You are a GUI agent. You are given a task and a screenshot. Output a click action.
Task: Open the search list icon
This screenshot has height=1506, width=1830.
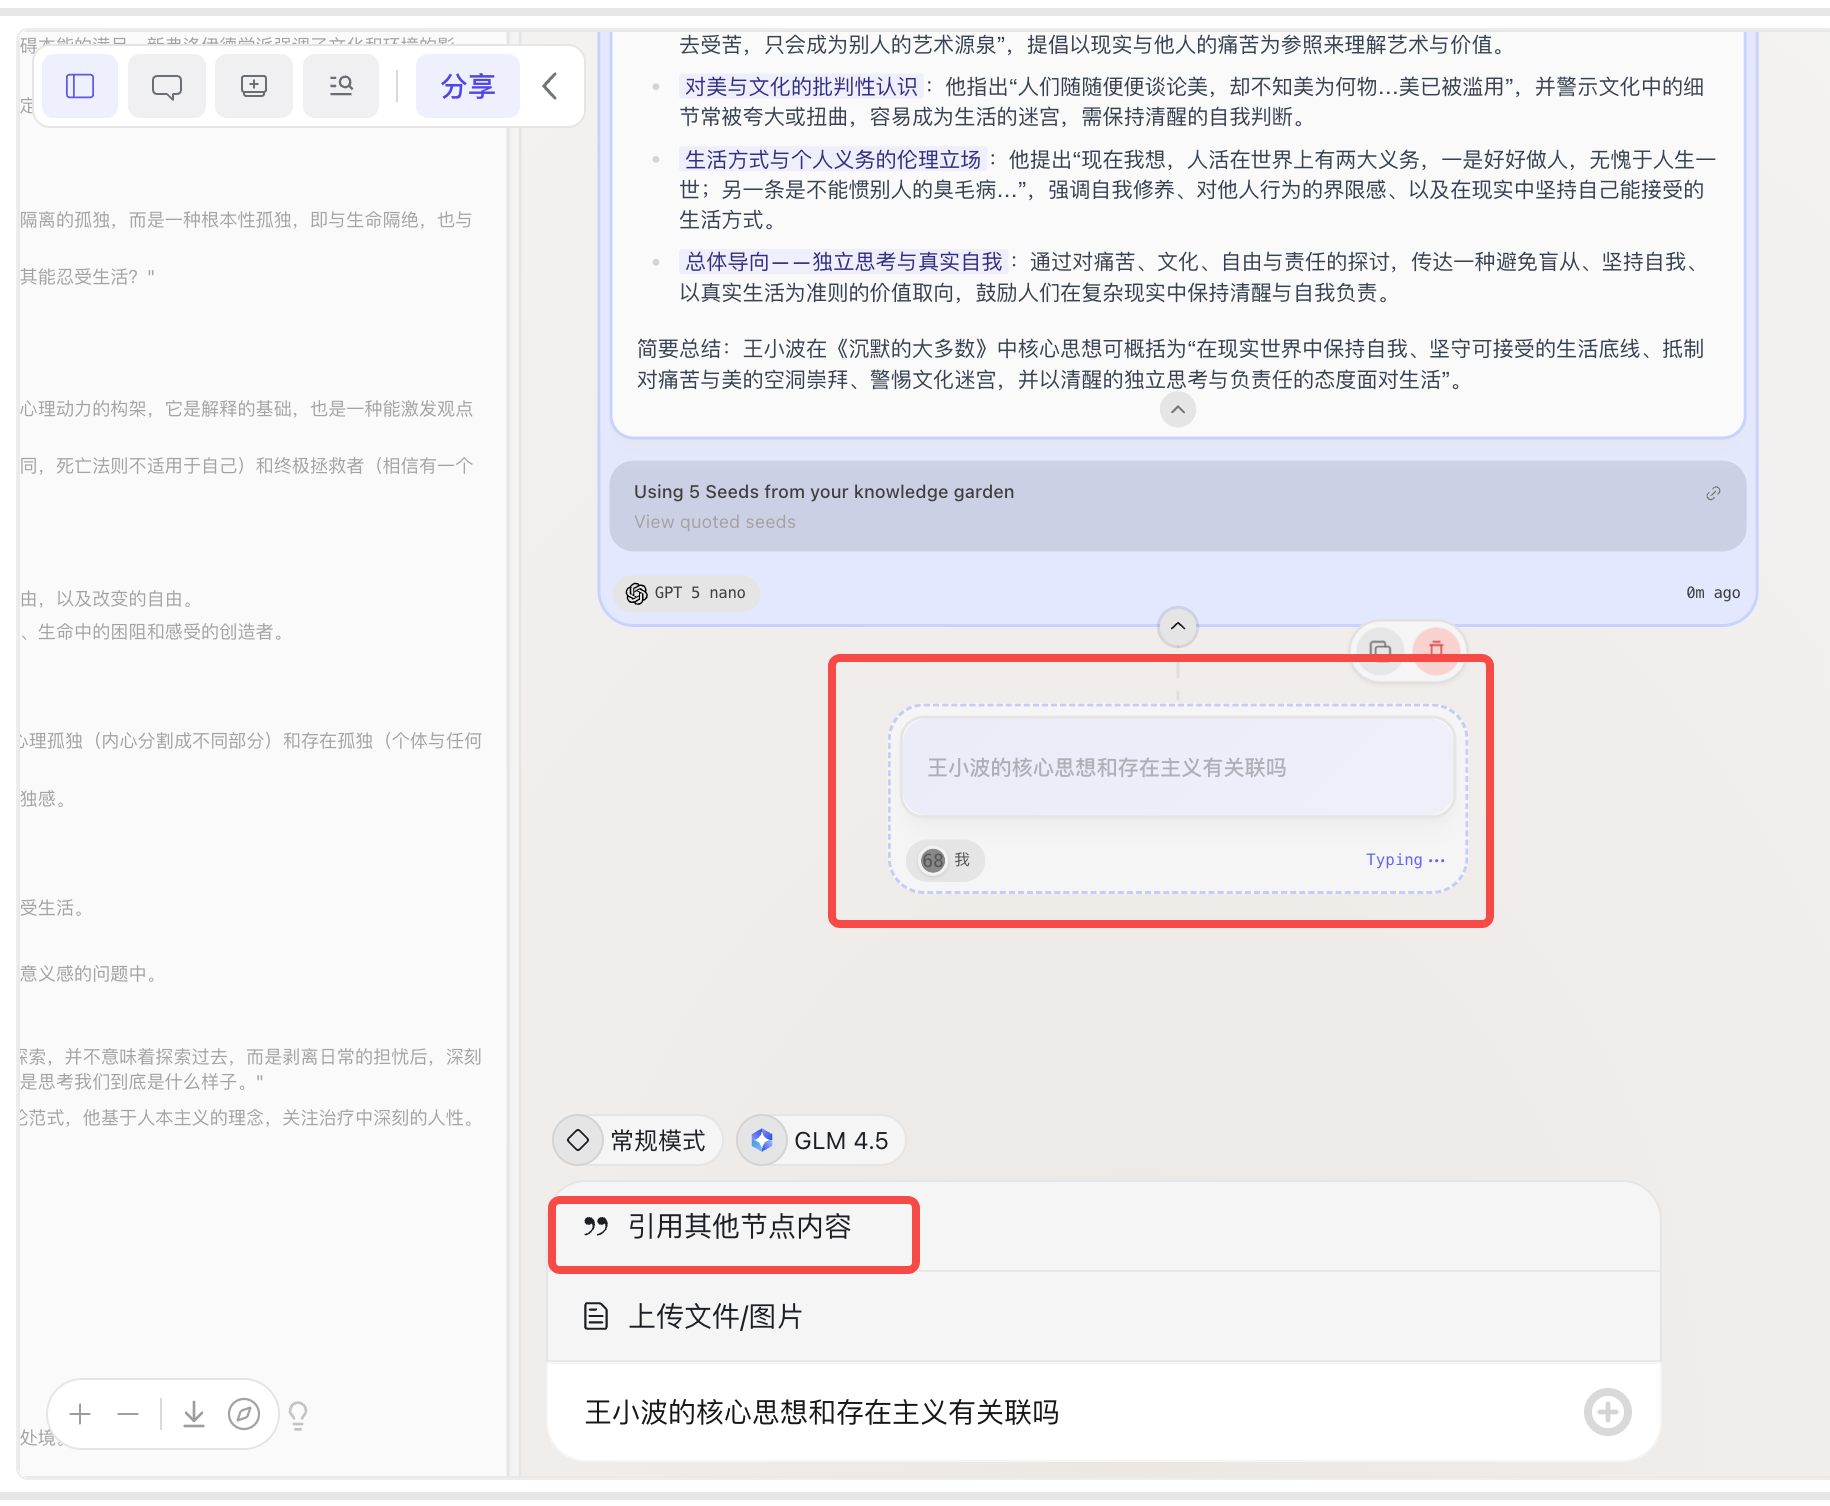341,87
